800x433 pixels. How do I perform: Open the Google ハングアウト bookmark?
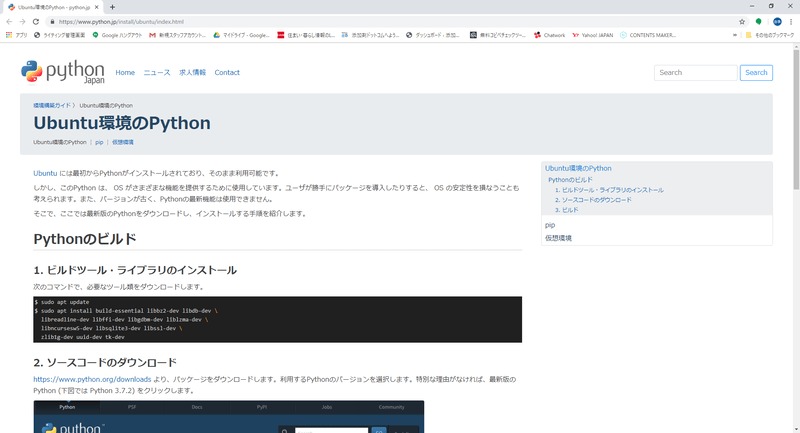[x=117, y=35]
